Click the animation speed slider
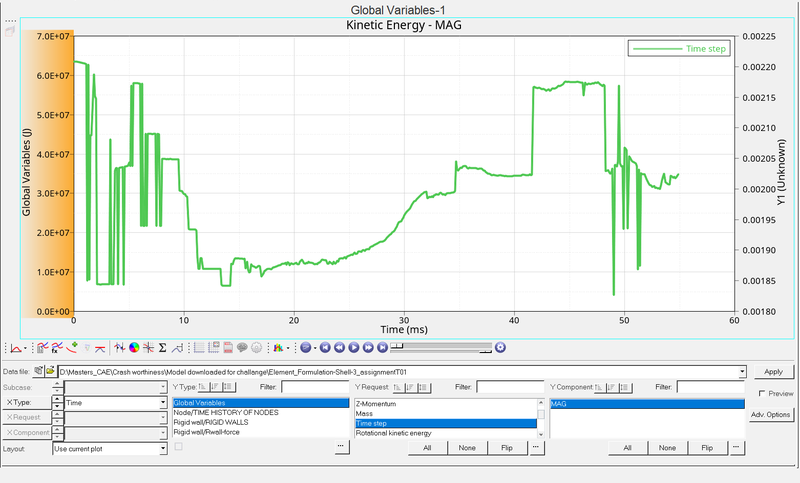Viewport: 800px width, 483px height. coord(440,347)
